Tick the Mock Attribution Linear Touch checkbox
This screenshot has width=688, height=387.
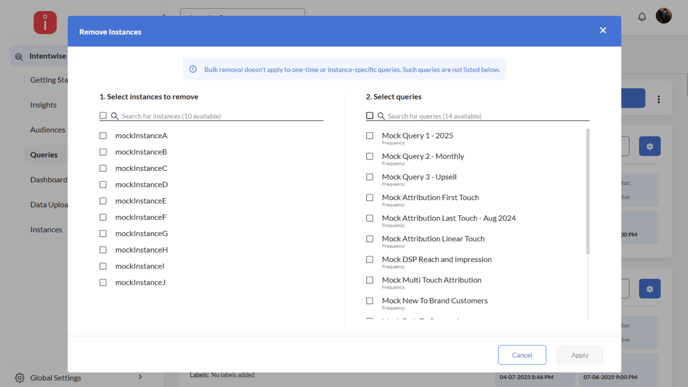(369, 239)
